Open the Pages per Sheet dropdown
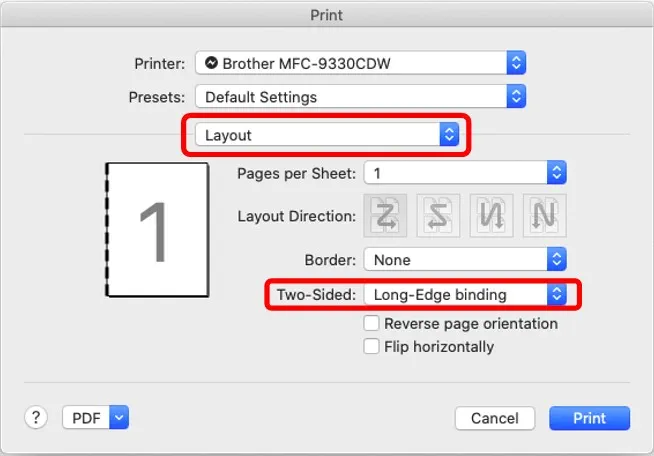This screenshot has height=456, width=654. pyautogui.click(x=465, y=173)
